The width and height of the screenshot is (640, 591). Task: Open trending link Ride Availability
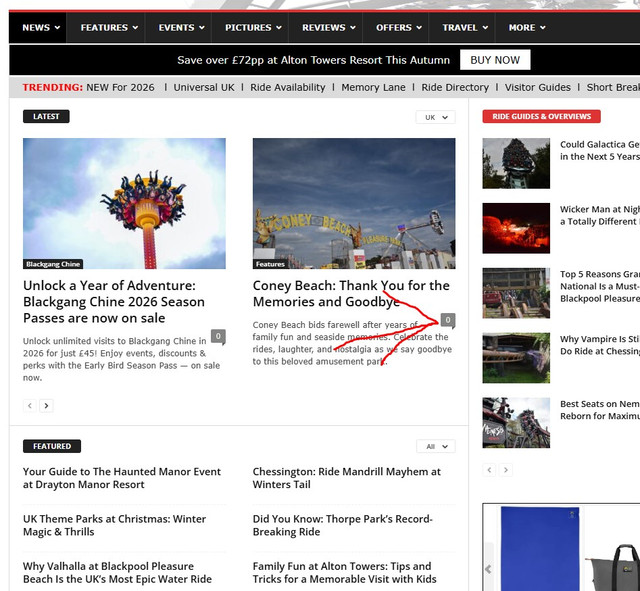click(288, 87)
